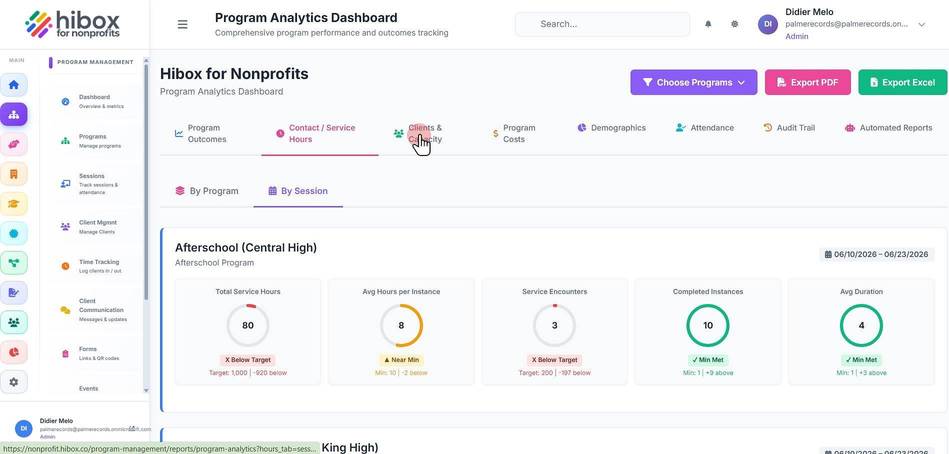Open the settings gear in left rail
Screen dimensions: 949x454
pyautogui.click(x=13, y=382)
